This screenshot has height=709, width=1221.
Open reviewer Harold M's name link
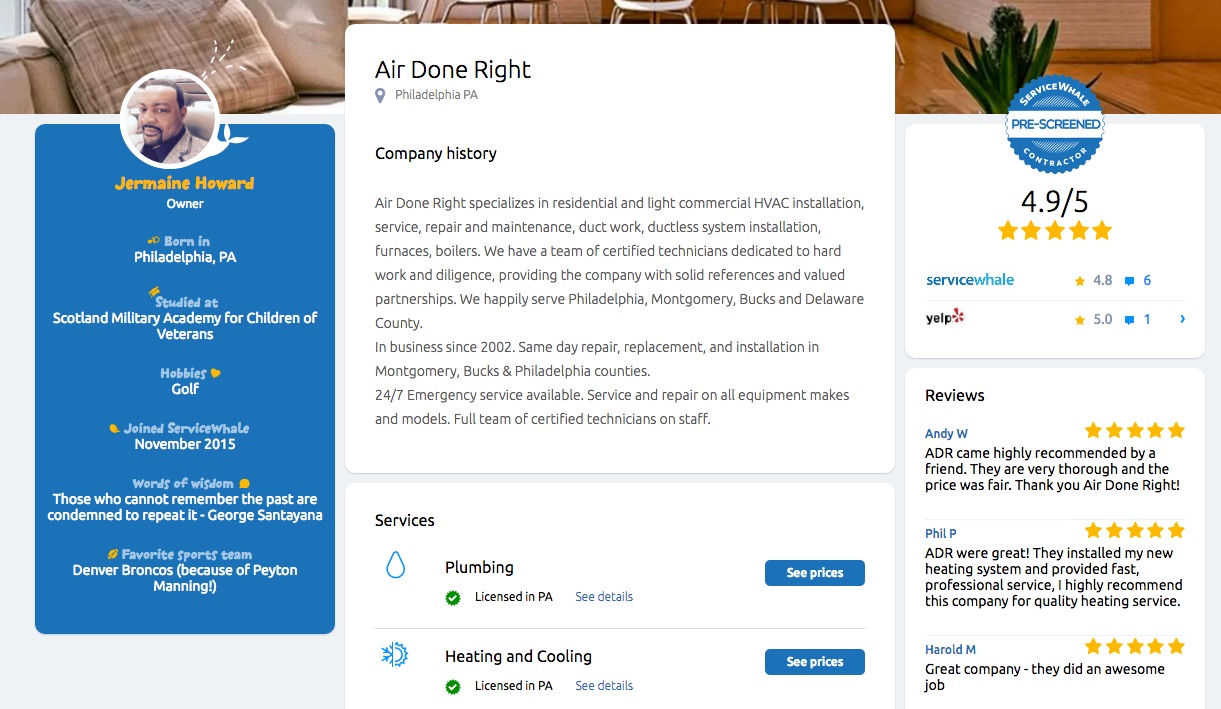point(950,649)
